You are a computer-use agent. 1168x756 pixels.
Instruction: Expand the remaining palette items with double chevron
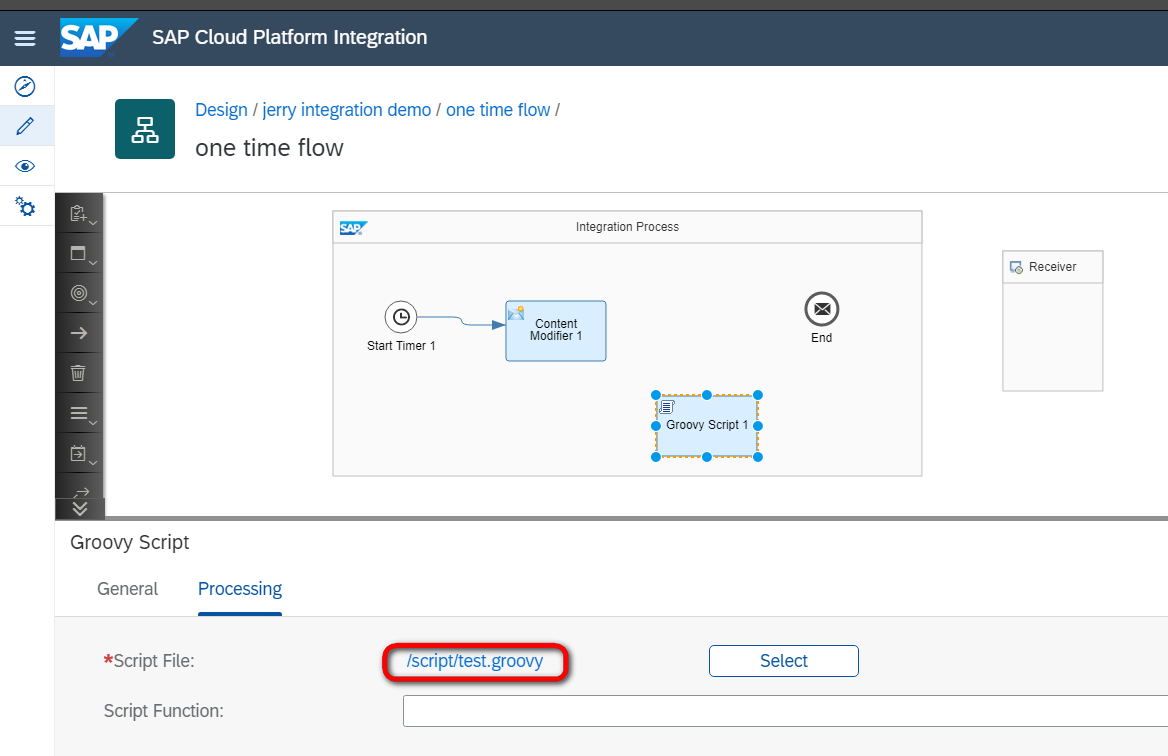tap(80, 508)
